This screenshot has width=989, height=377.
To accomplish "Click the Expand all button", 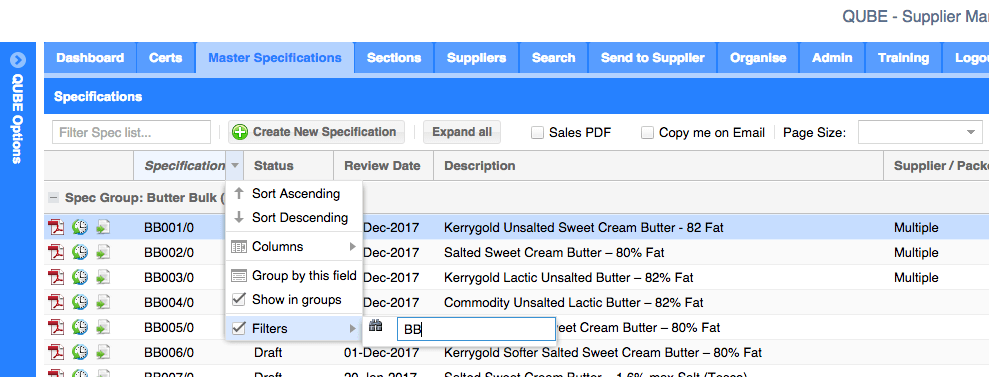I will [462, 132].
